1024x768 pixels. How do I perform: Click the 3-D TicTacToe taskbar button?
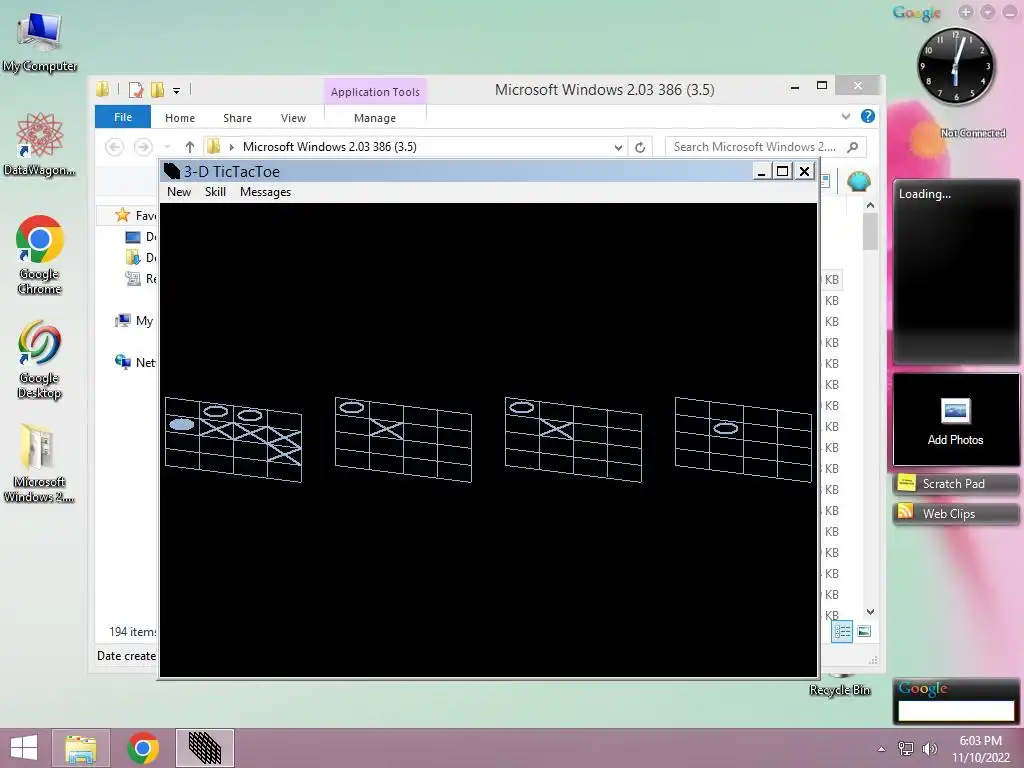(x=204, y=748)
